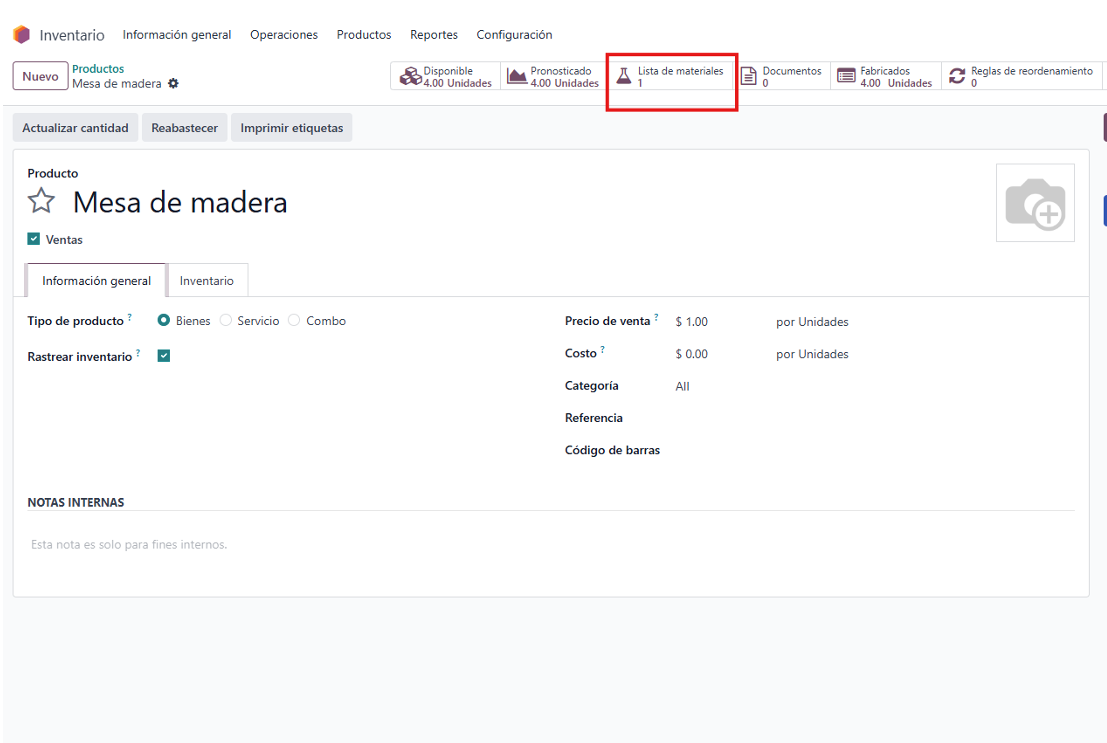1107x743 pixels.
Task: Click the Inventario app logo icon
Action: (22, 34)
